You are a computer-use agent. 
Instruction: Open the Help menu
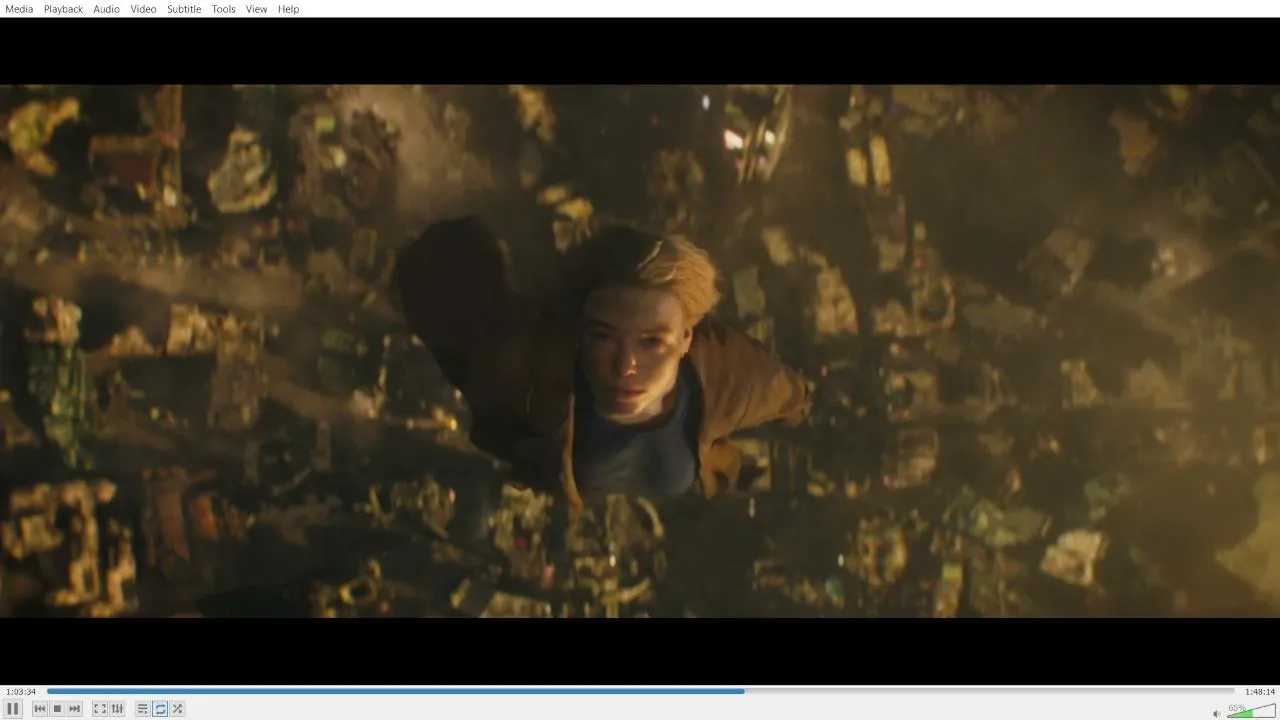tap(288, 9)
